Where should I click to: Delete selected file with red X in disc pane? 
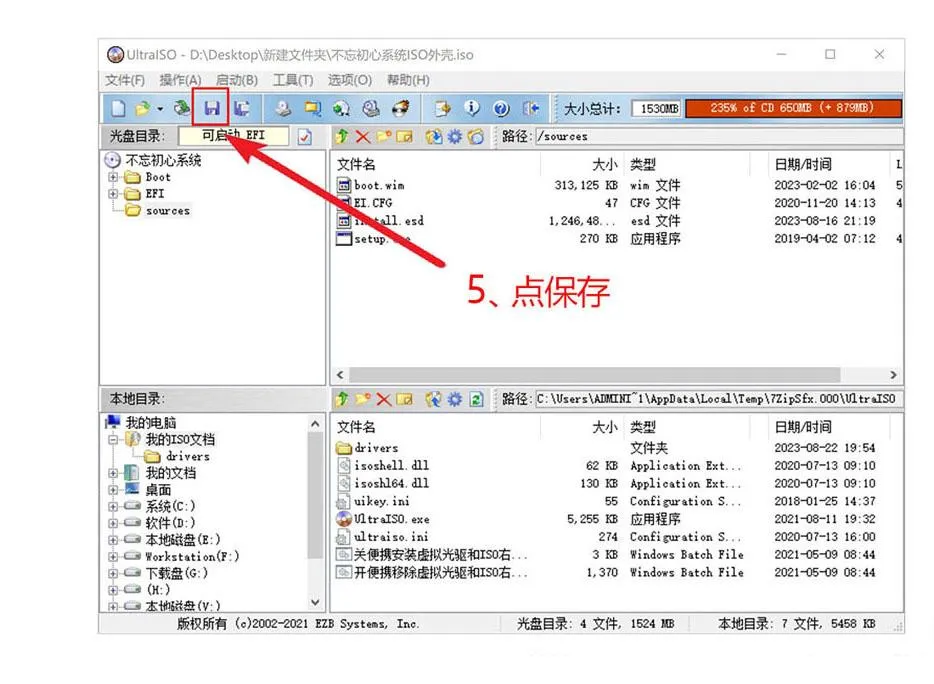(x=362, y=136)
